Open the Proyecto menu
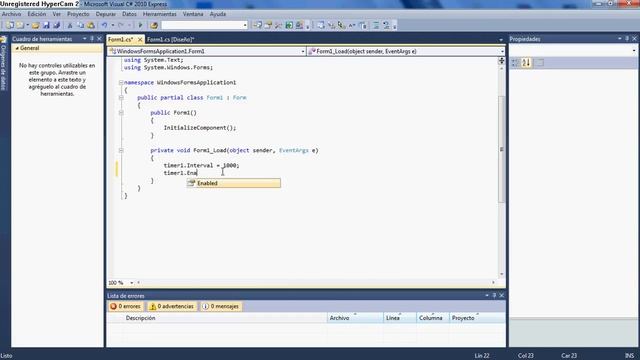Viewport: 640px width, 360px height. [78, 14]
